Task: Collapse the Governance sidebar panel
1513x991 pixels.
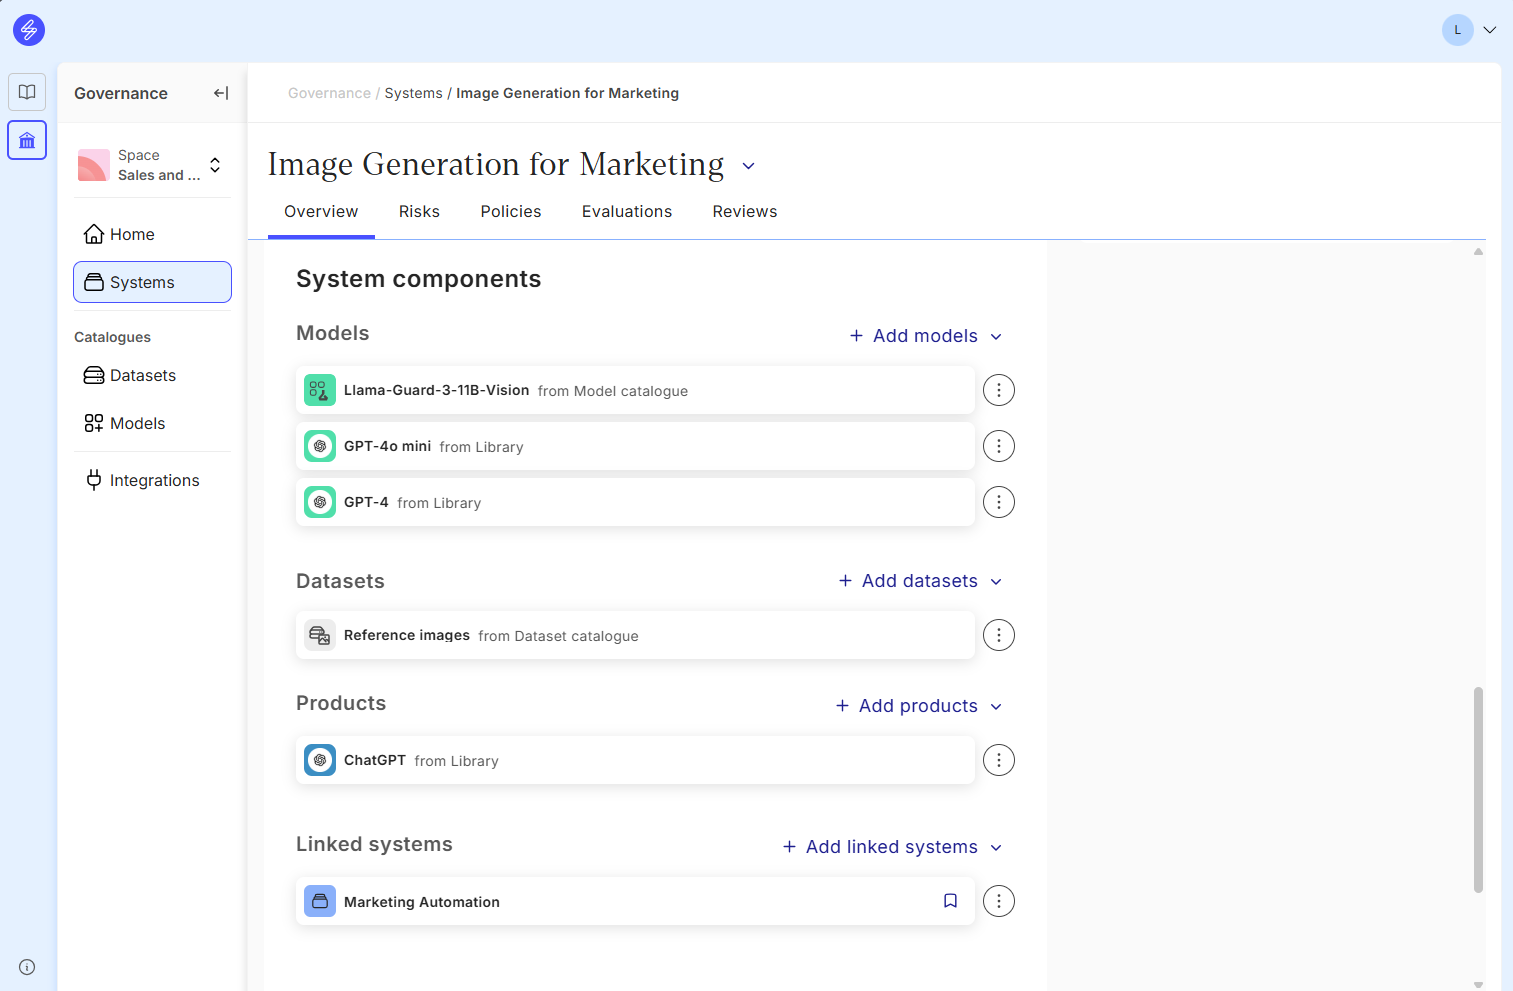Action: tap(221, 93)
